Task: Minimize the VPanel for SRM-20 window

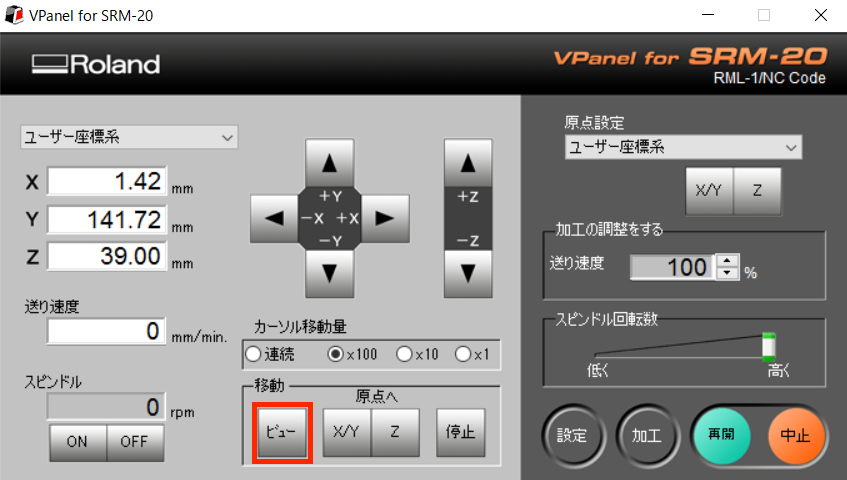Action: click(x=708, y=15)
